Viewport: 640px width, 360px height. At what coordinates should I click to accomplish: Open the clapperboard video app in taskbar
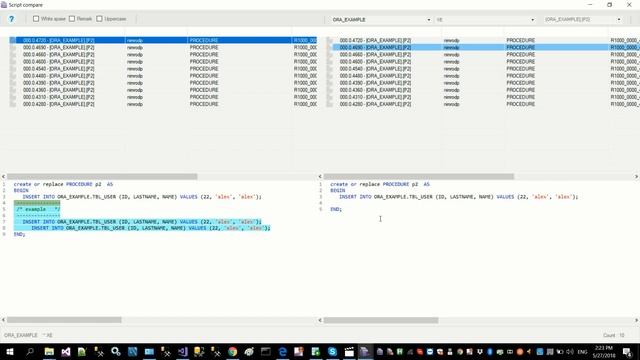(x=349, y=351)
